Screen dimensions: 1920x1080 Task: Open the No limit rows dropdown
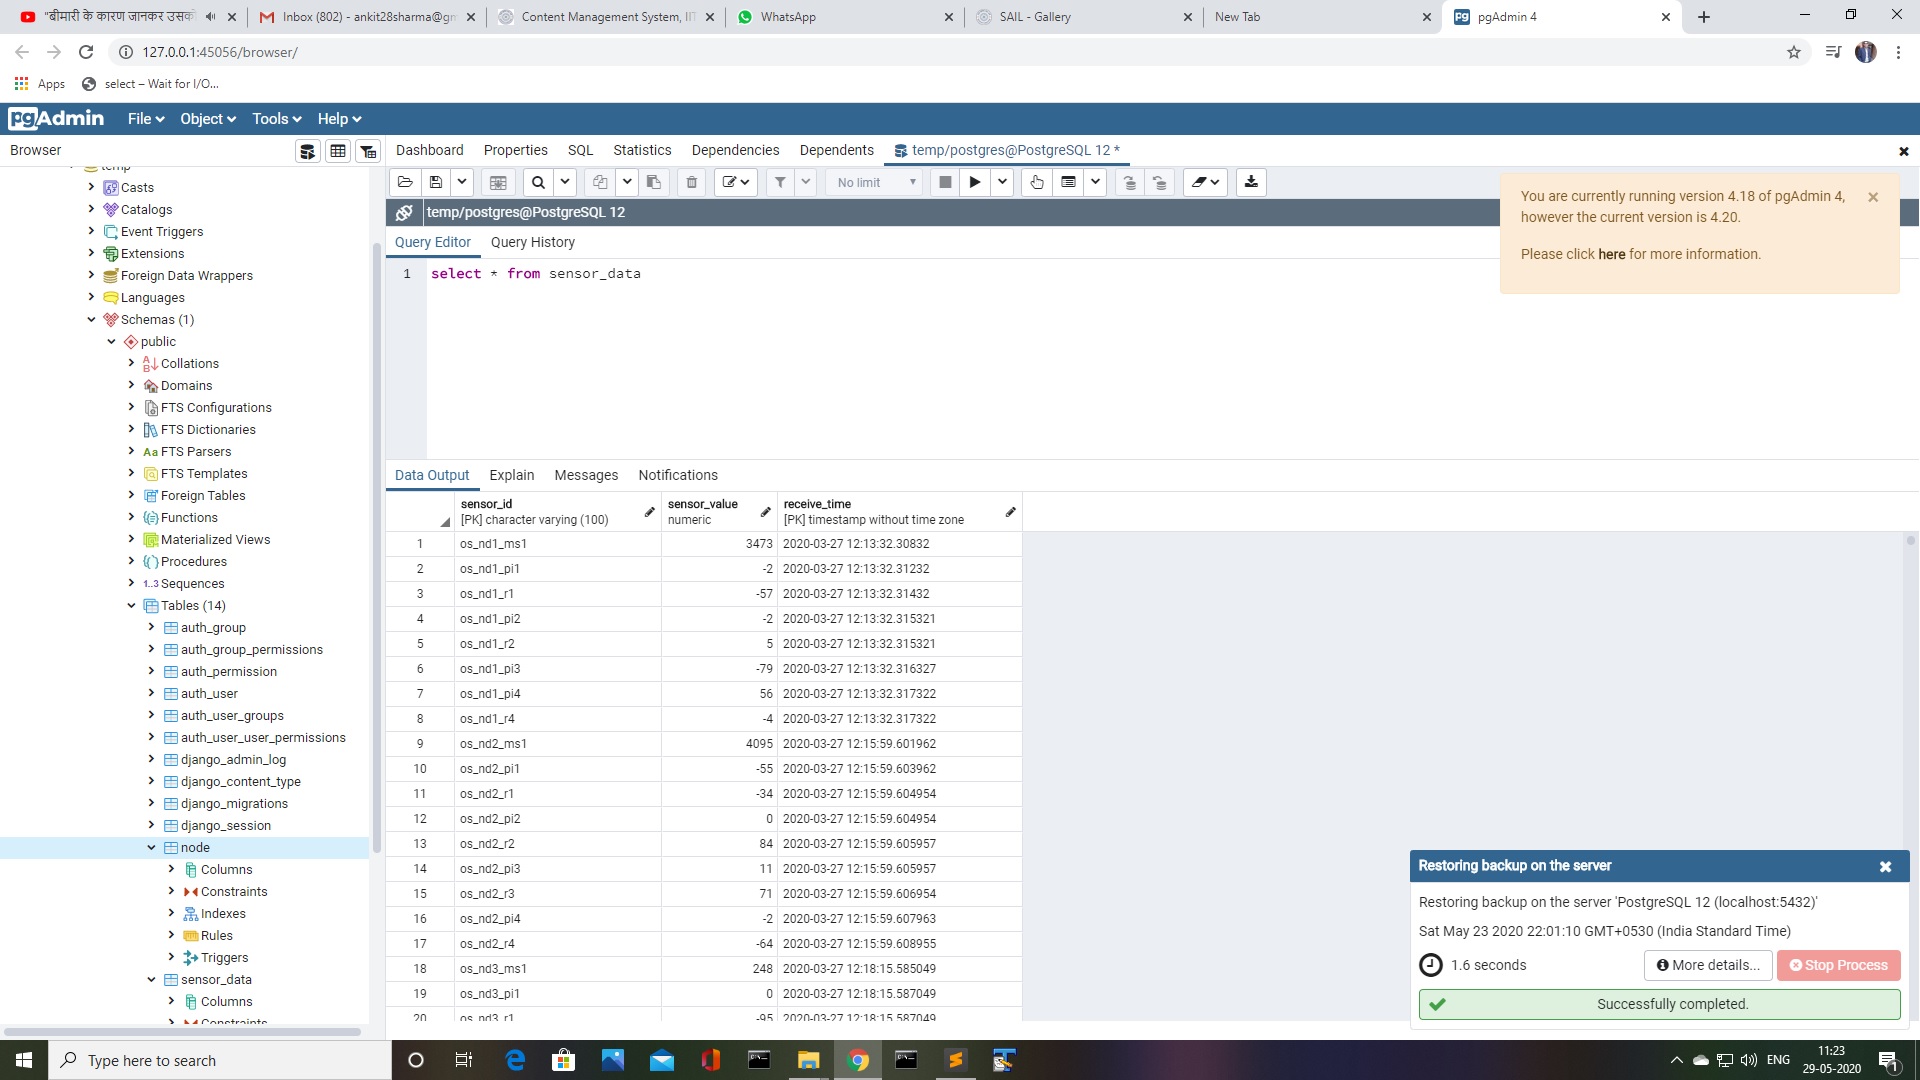pos(876,182)
